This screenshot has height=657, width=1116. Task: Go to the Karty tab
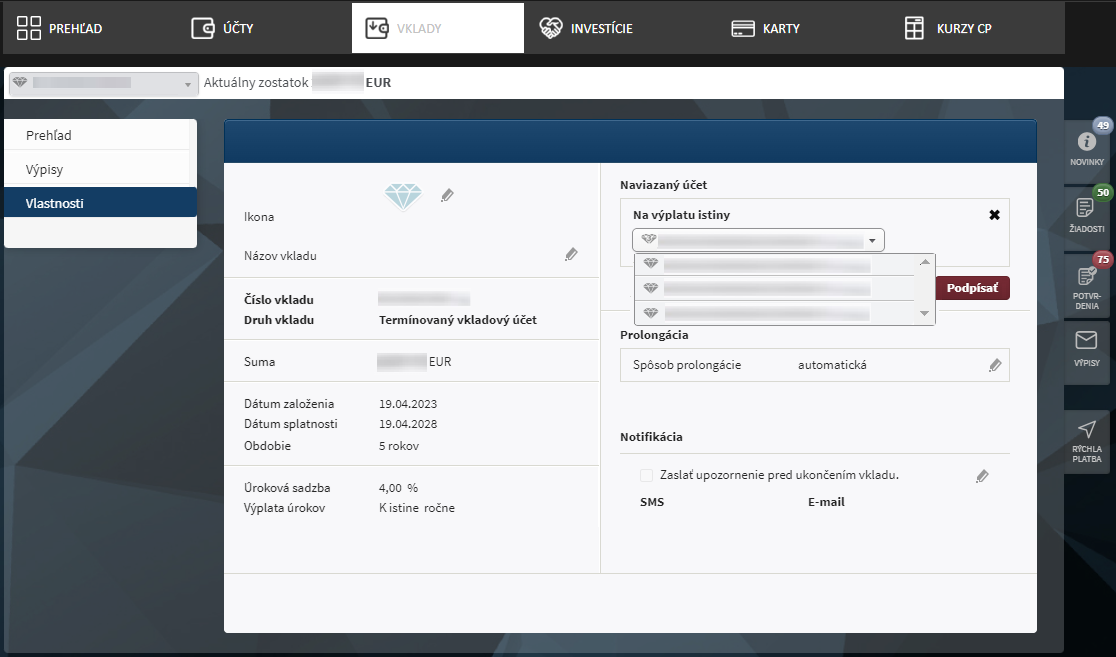tap(766, 28)
